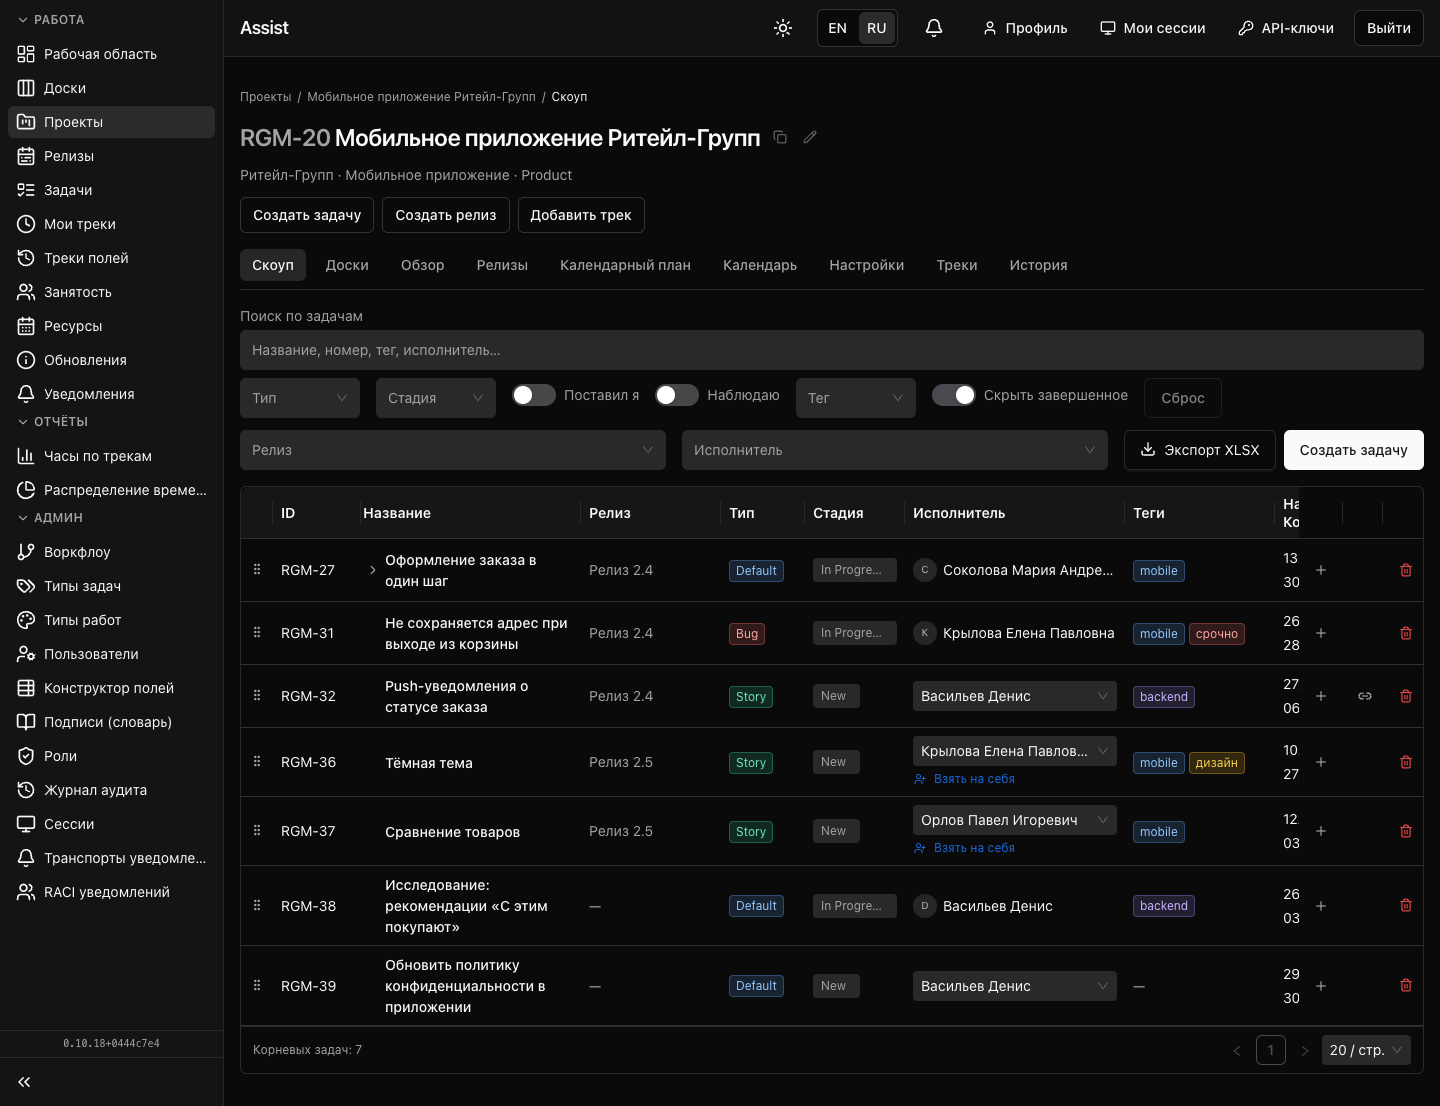The width and height of the screenshot is (1440, 1106).
Task: Switch language to RU
Action: pyautogui.click(x=877, y=28)
